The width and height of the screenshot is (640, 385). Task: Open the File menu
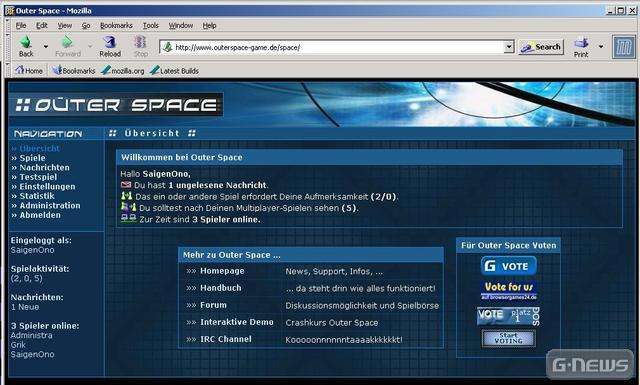[x=21, y=25]
